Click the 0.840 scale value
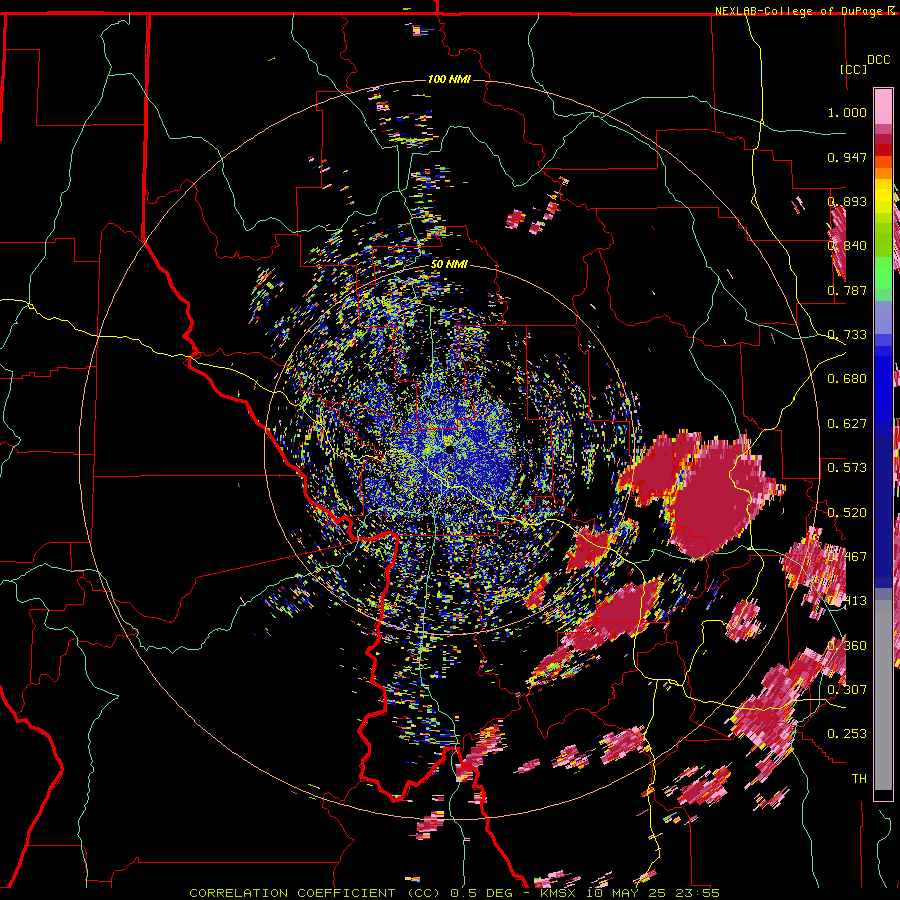This screenshot has width=900, height=900. tap(847, 246)
